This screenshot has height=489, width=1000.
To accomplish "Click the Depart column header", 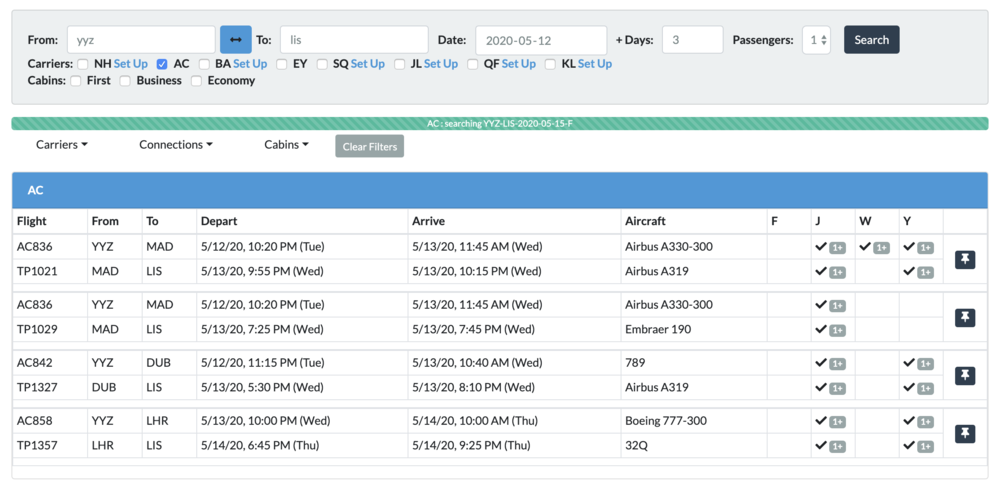I will [x=219, y=221].
